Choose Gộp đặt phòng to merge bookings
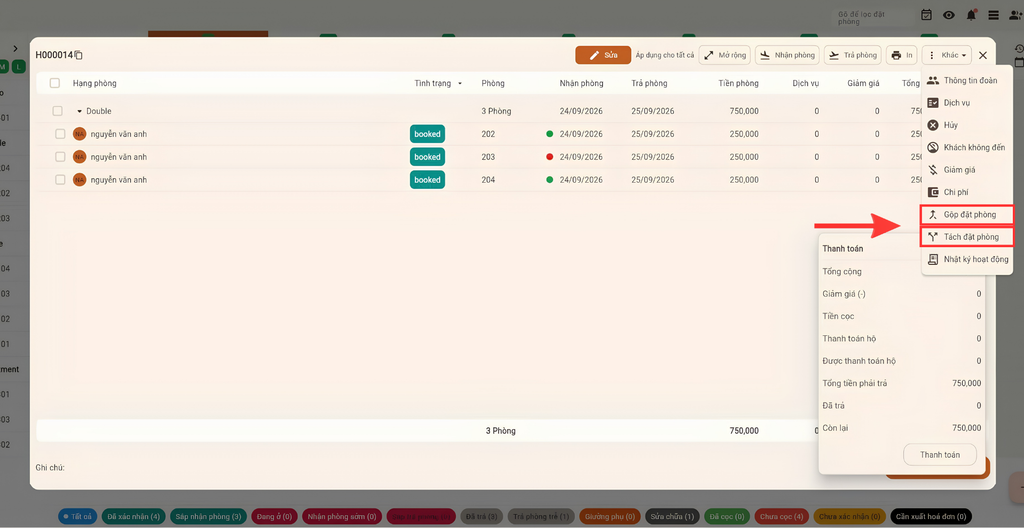1024x528 pixels. [967, 214]
